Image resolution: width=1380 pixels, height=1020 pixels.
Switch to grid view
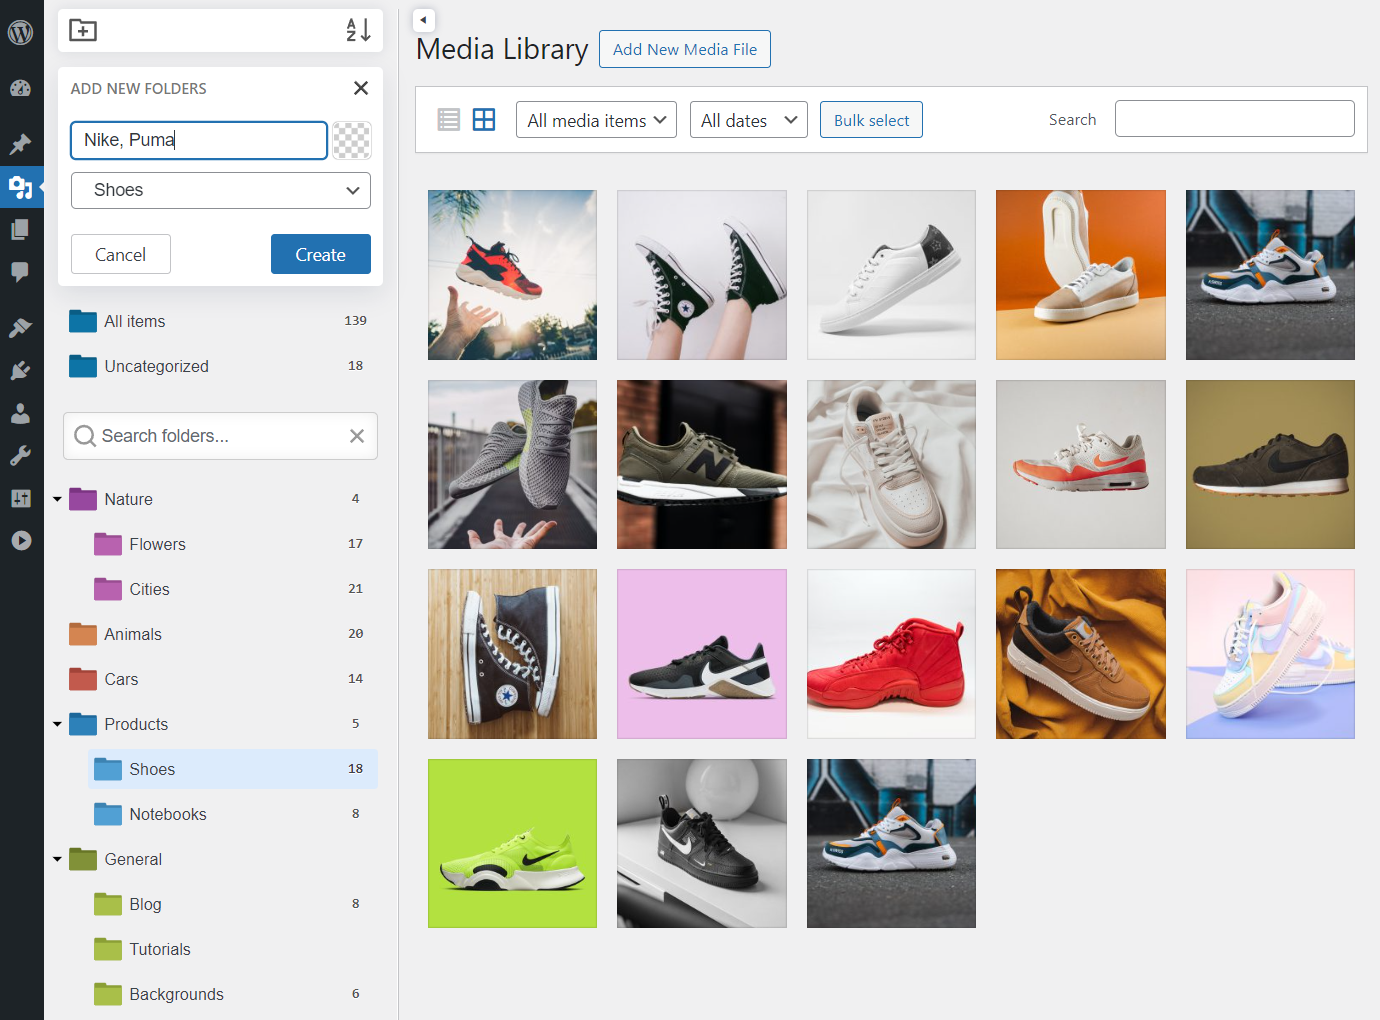pyautogui.click(x=484, y=120)
